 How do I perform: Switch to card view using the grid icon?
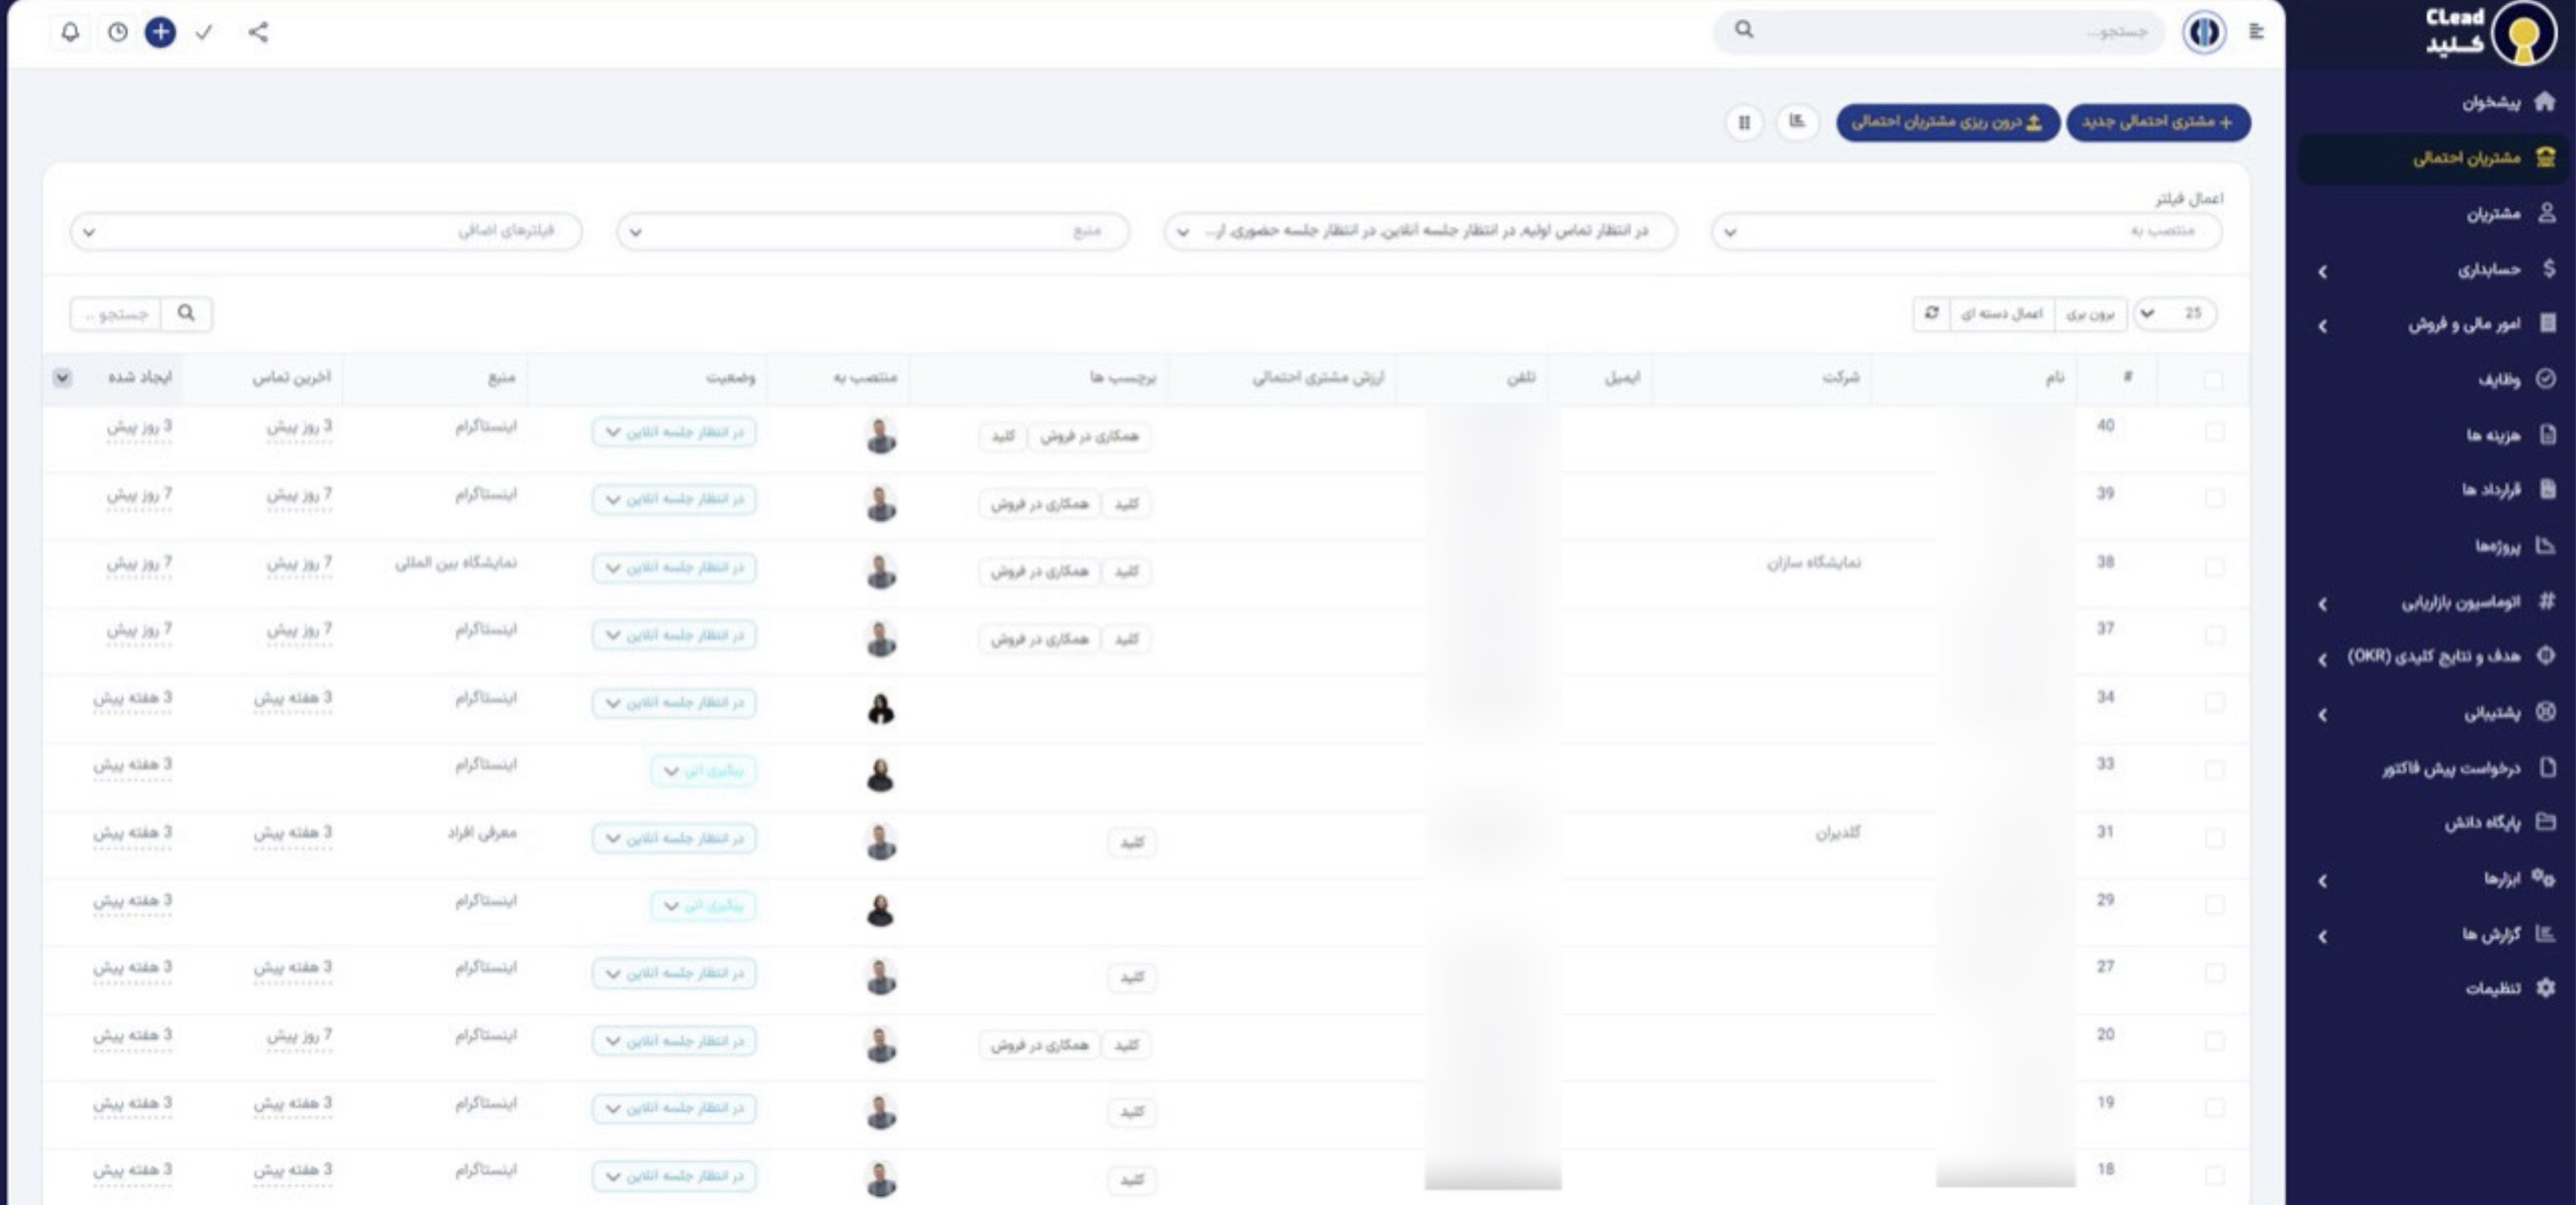click(1745, 122)
